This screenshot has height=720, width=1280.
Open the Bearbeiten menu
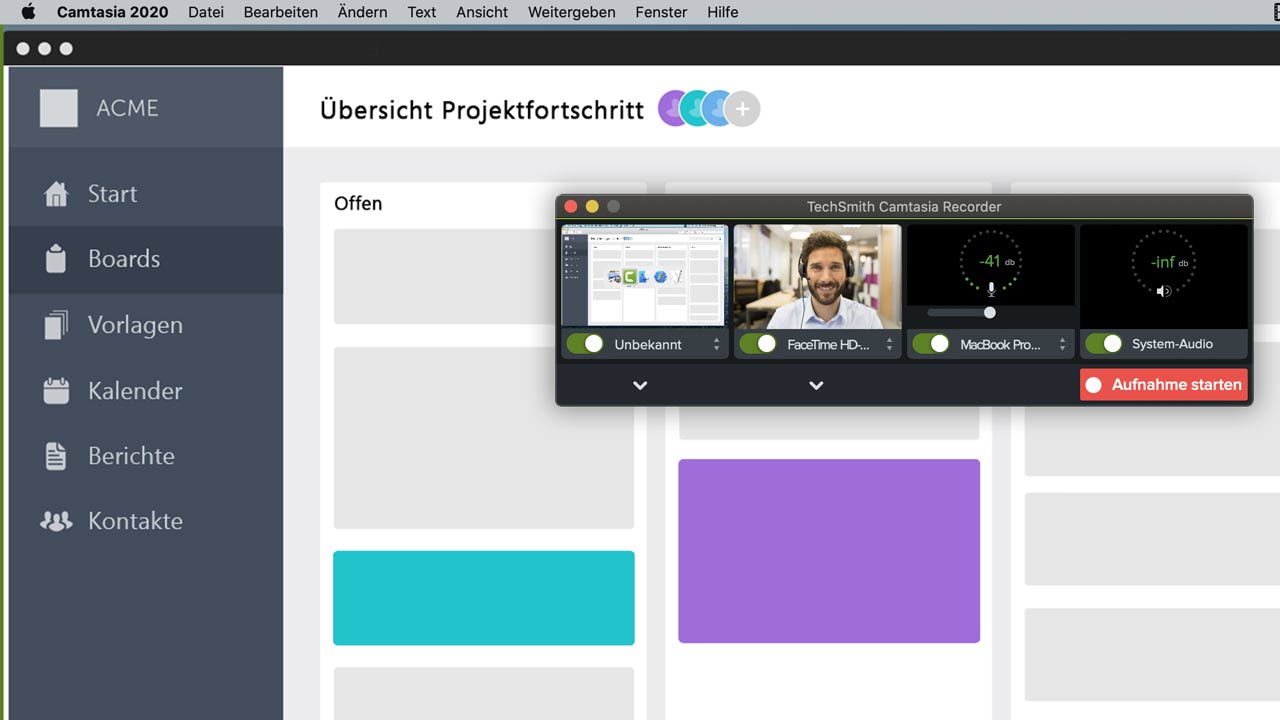[280, 12]
